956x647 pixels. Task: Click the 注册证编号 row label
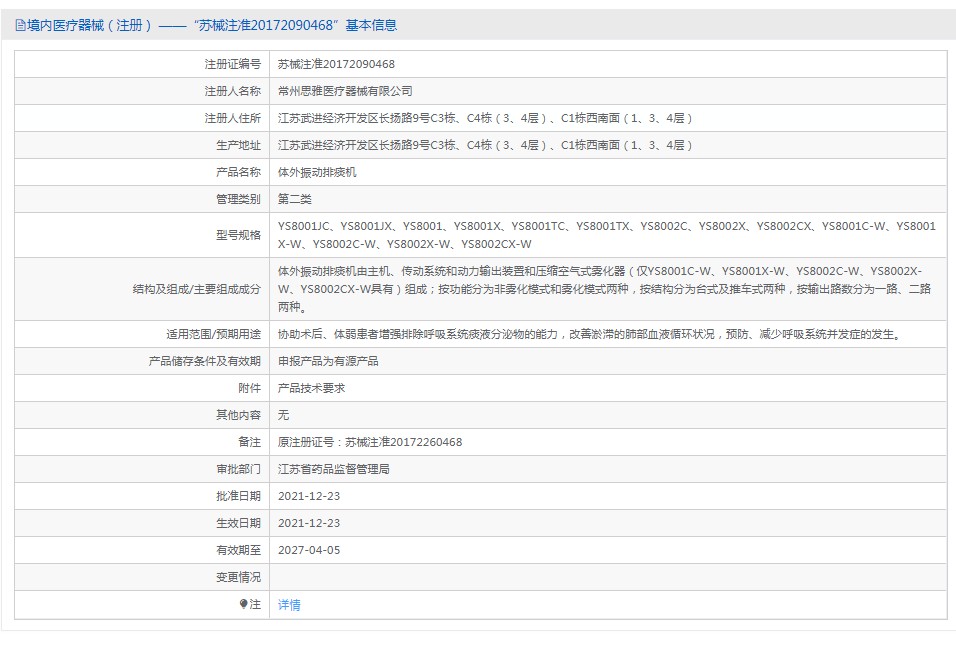pos(232,64)
